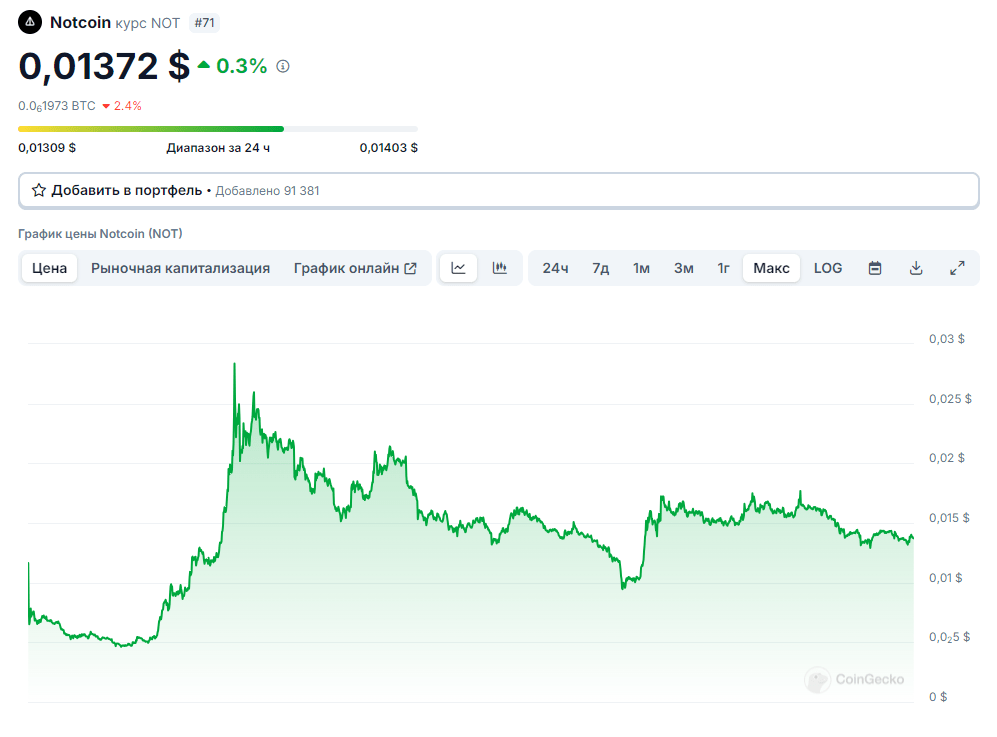Toggle LOG scale on the chart
997x737 pixels.
point(828,268)
